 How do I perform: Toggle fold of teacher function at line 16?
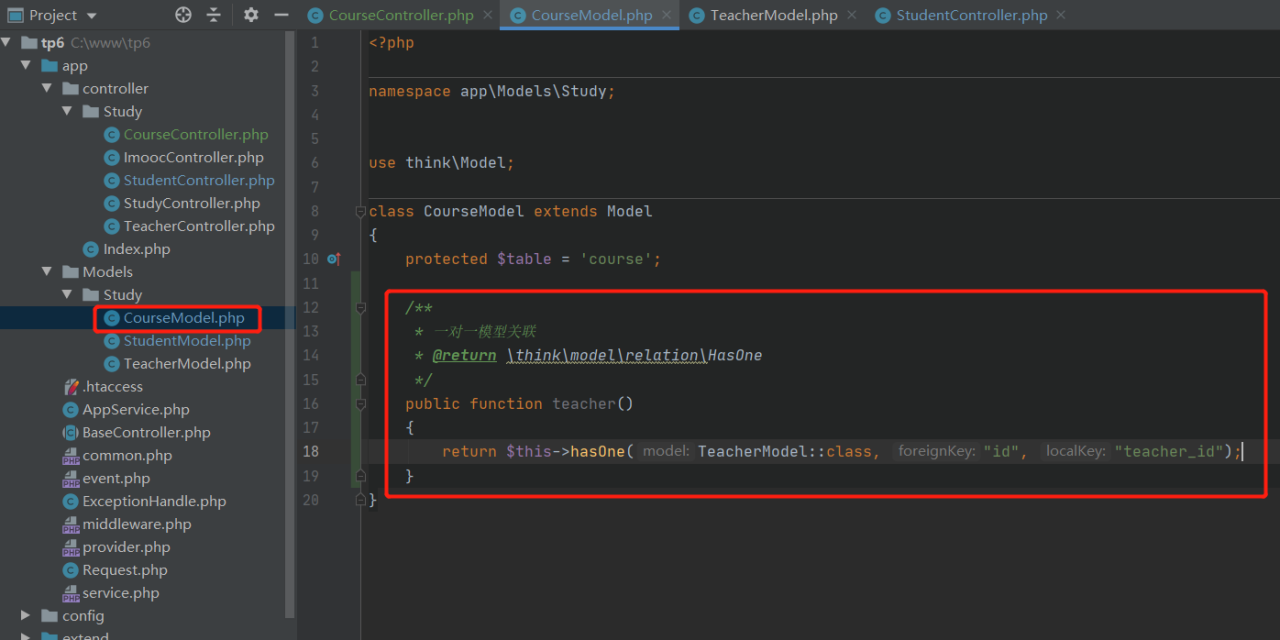point(360,404)
